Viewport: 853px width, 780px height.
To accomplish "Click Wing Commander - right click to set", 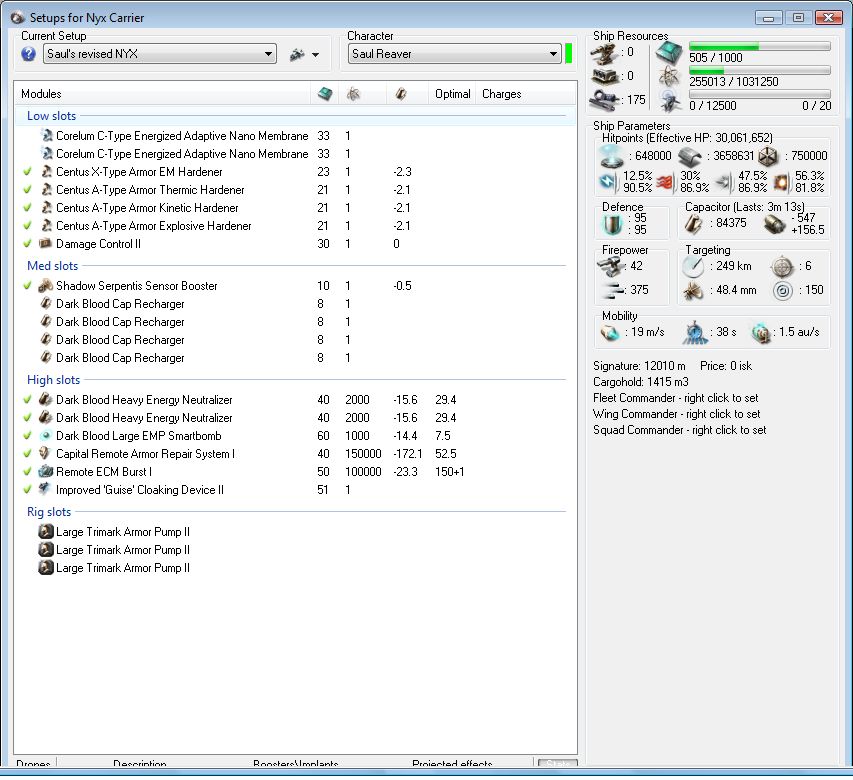I will click(677, 414).
